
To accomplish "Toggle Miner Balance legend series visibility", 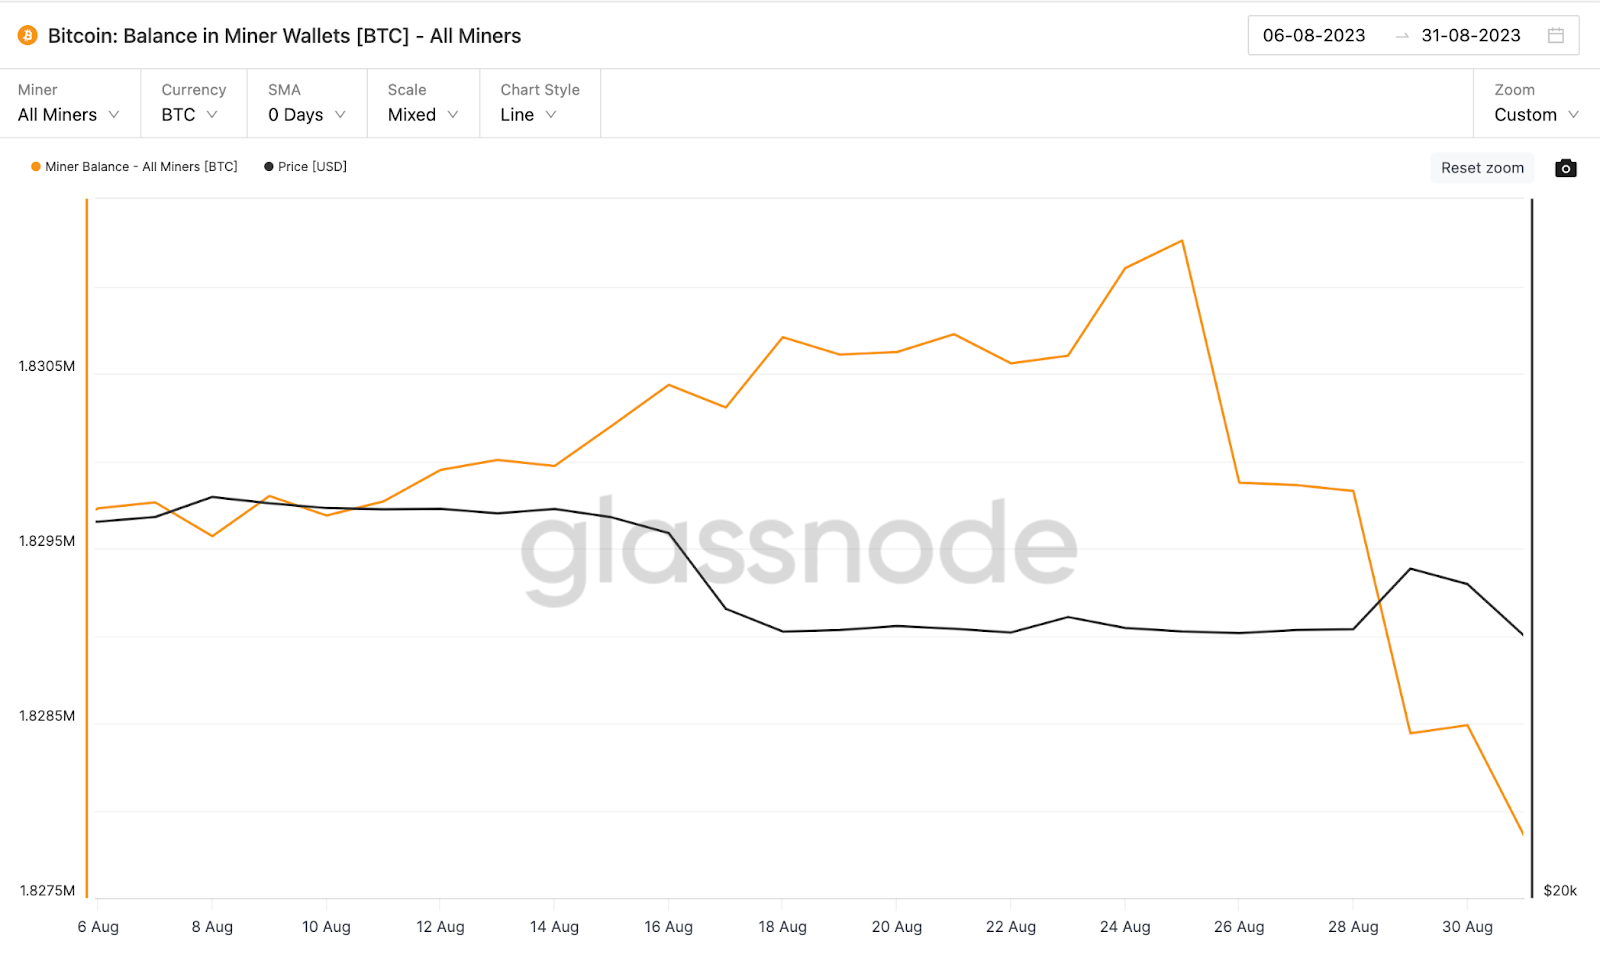I will (x=134, y=167).
